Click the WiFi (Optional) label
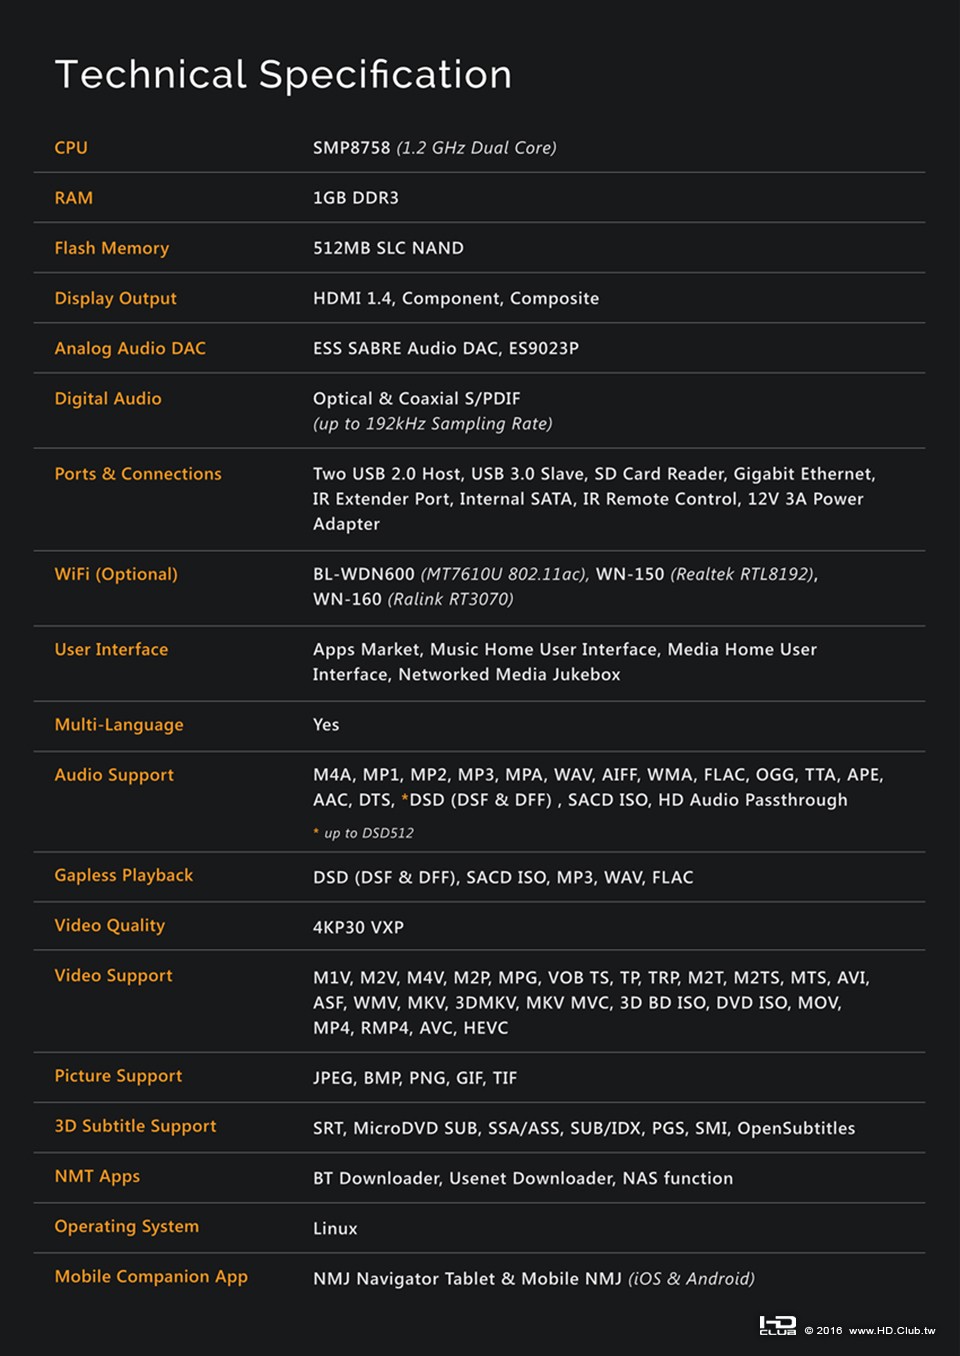Image resolution: width=960 pixels, height=1356 pixels. [116, 574]
